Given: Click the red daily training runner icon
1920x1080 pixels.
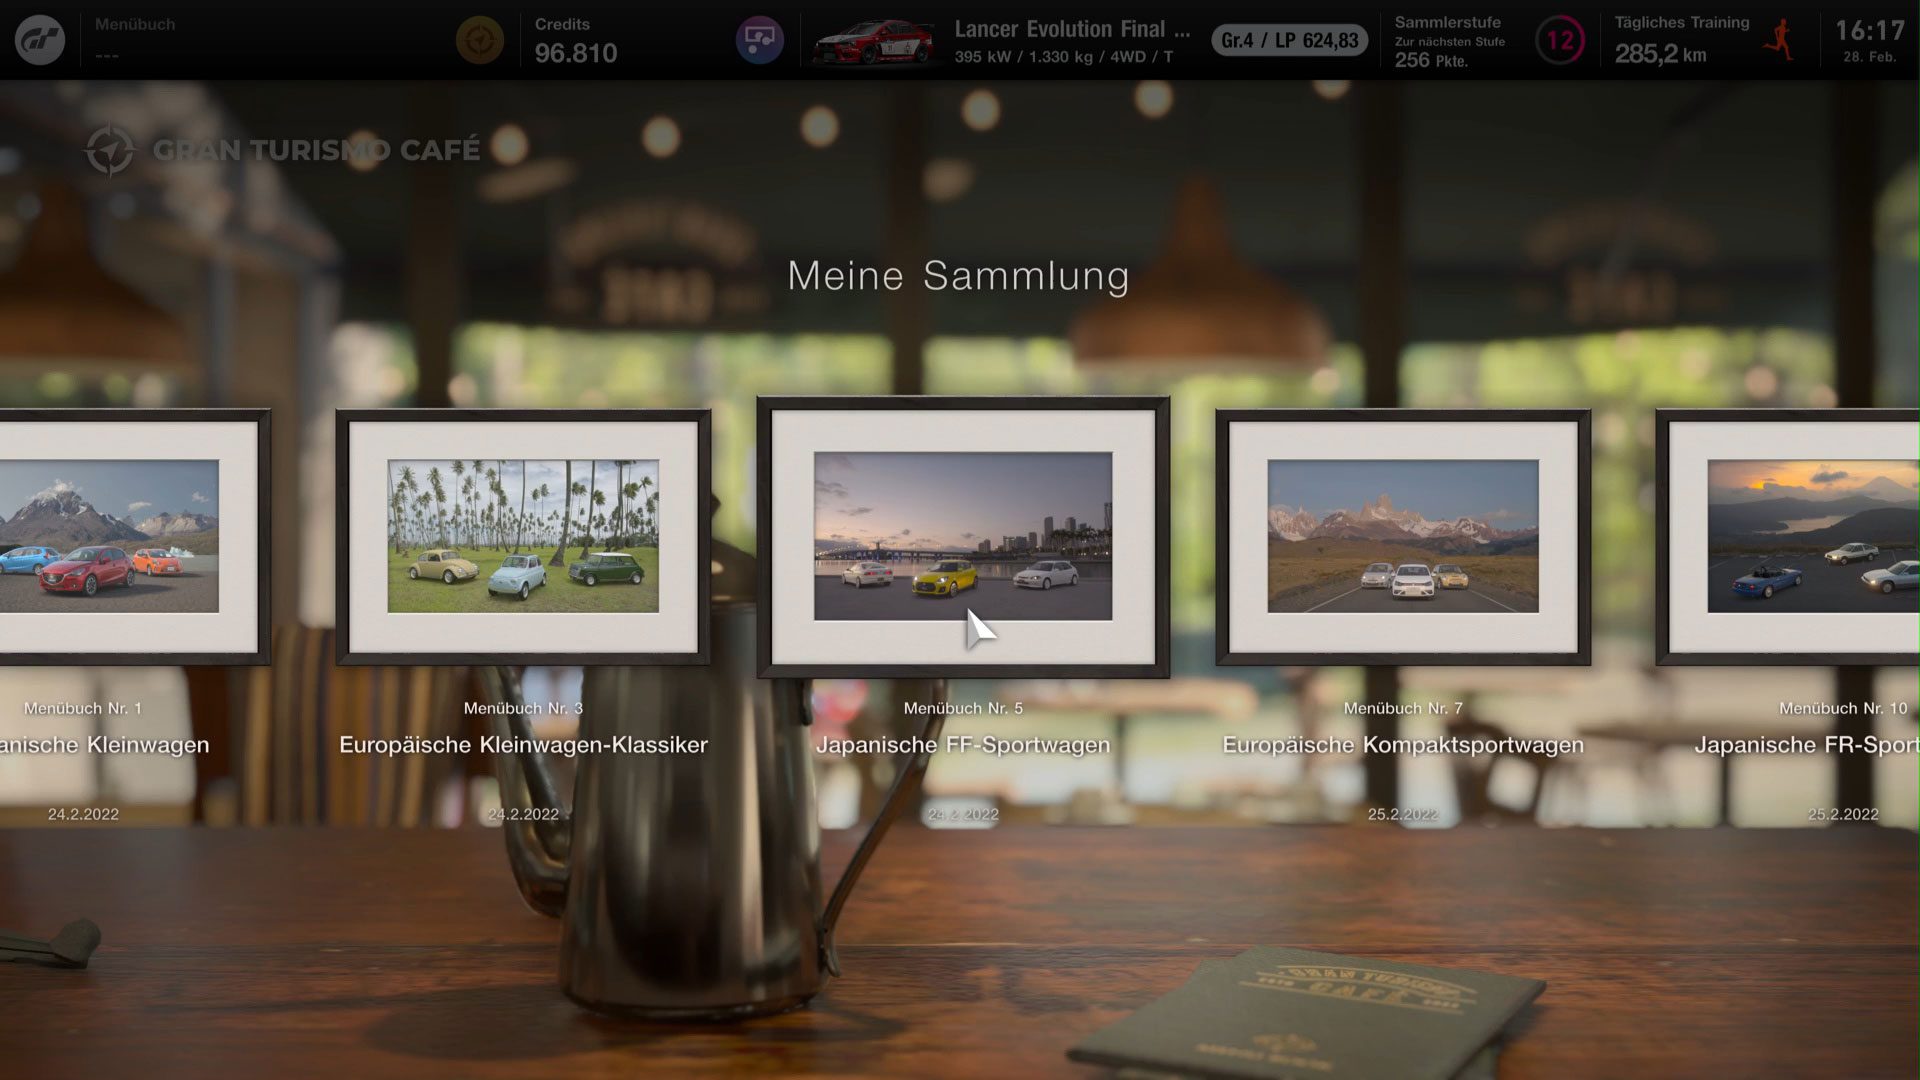Looking at the screenshot, I should (x=1779, y=40).
